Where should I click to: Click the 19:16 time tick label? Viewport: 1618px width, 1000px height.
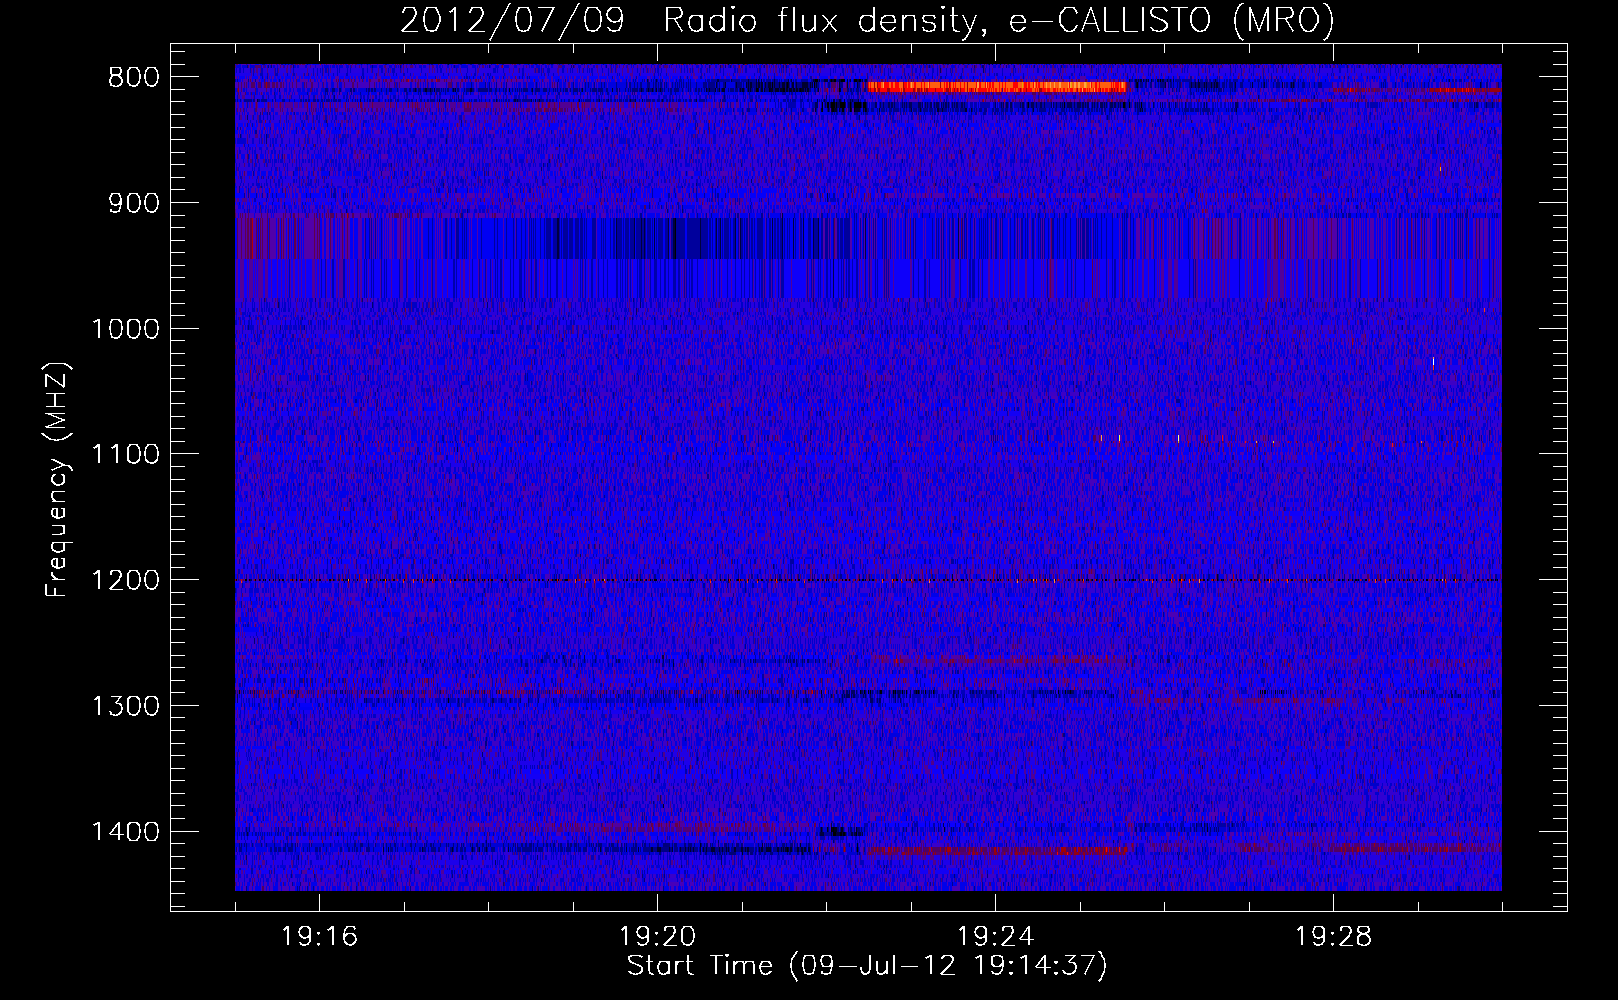(320, 937)
